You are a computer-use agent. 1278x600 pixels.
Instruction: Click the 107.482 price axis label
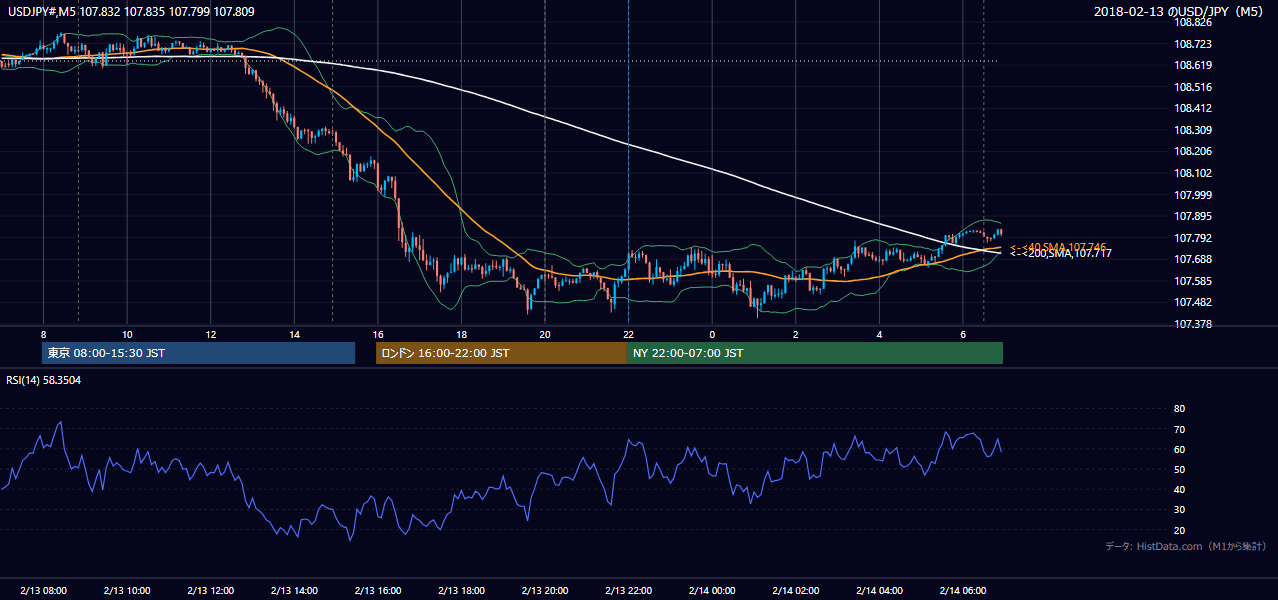tap(1193, 302)
